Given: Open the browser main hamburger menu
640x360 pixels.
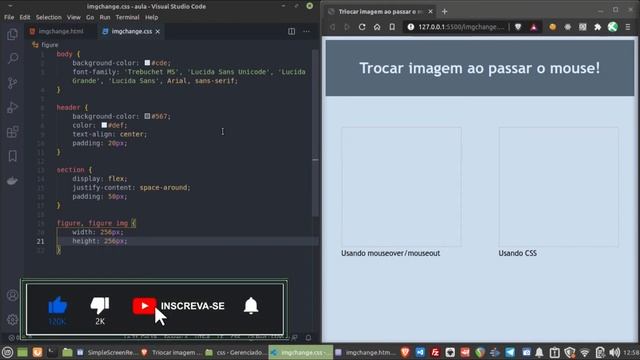Looking at the screenshot, I should [x=628, y=27].
